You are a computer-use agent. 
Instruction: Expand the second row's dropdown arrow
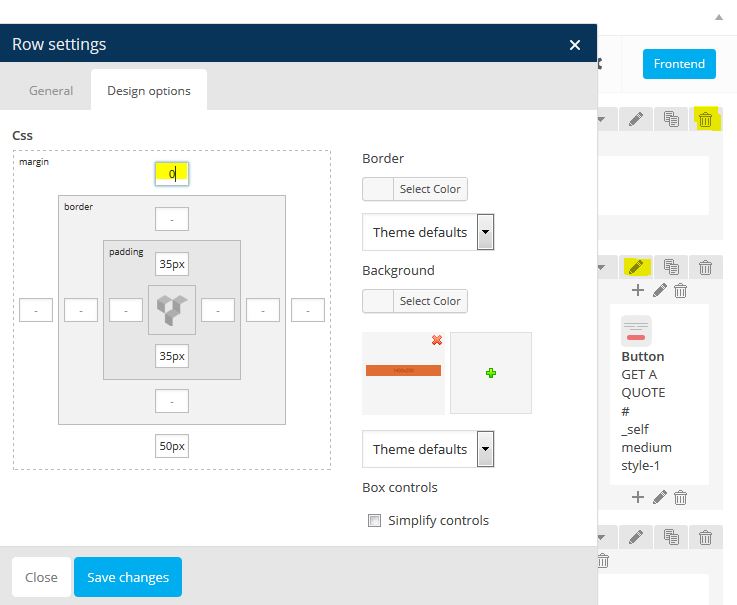[x=601, y=267]
